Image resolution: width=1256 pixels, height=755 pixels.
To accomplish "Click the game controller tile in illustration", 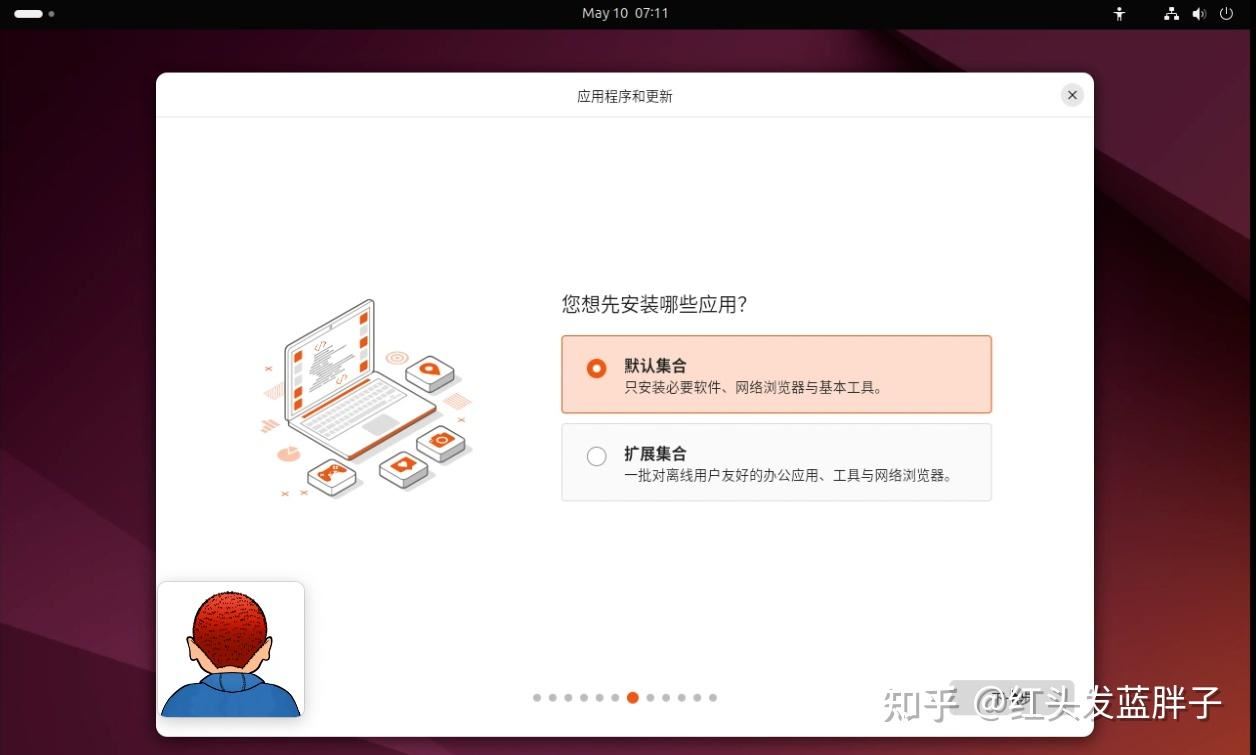I will [x=332, y=474].
